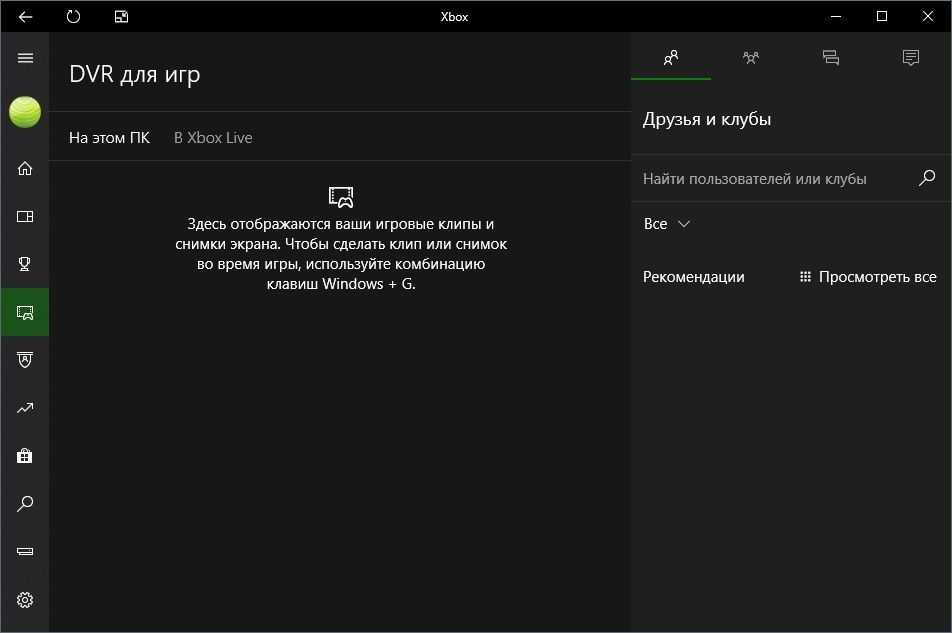The width and height of the screenshot is (952, 633).
Task: Expand the 'Все' filter dropdown
Action: pyautogui.click(x=667, y=224)
